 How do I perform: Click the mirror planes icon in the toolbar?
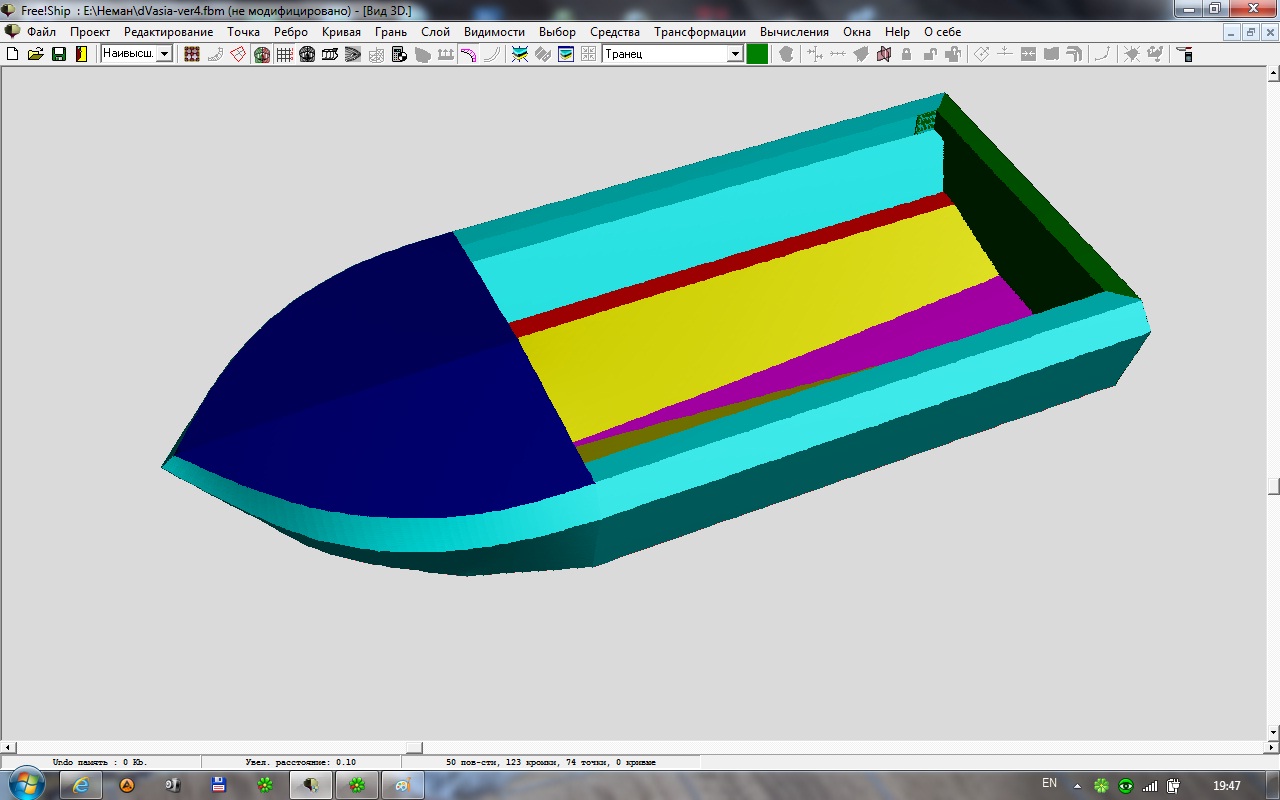884,54
